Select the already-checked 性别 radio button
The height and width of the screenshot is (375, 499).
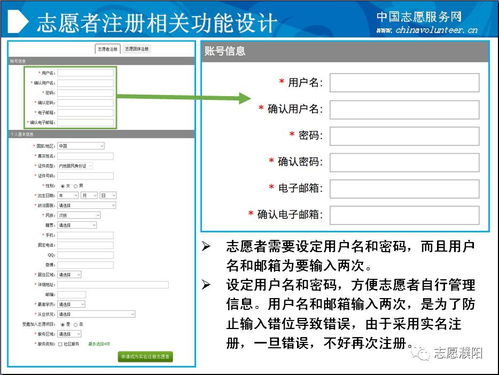tap(62, 186)
